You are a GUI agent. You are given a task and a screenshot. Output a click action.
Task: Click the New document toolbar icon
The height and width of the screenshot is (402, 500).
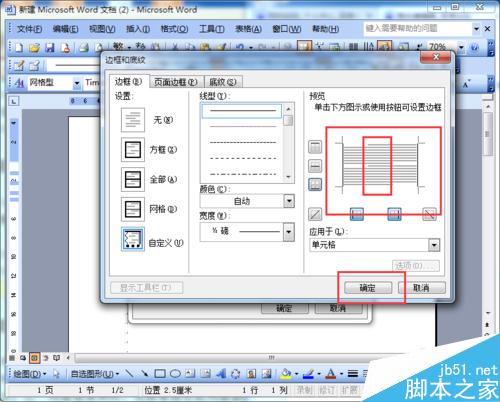[19, 48]
